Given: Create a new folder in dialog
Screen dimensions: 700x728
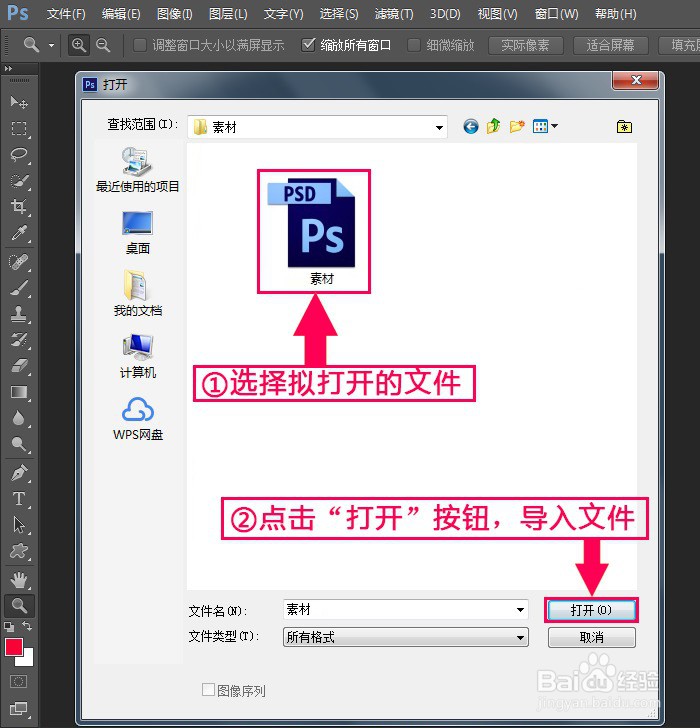Looking at the screenshot, I should [x=516, y=126].
